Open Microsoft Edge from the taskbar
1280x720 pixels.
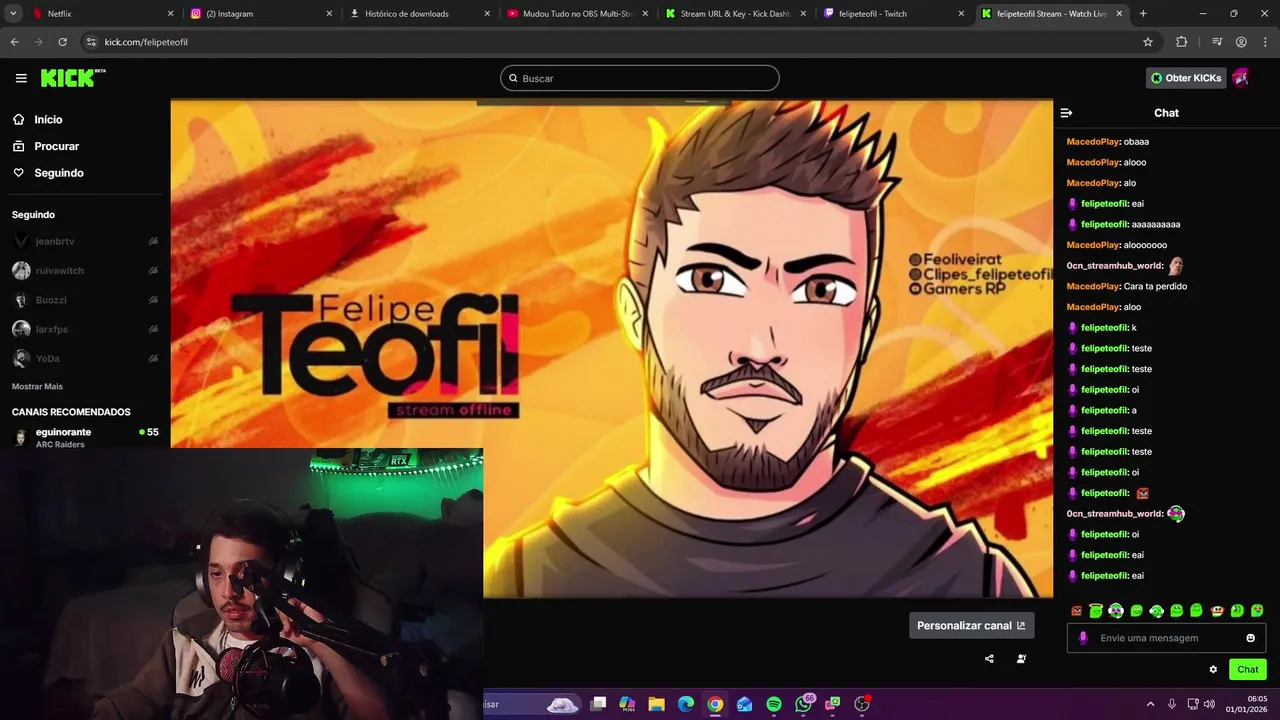pyautogui.click(x=686, y=704)
